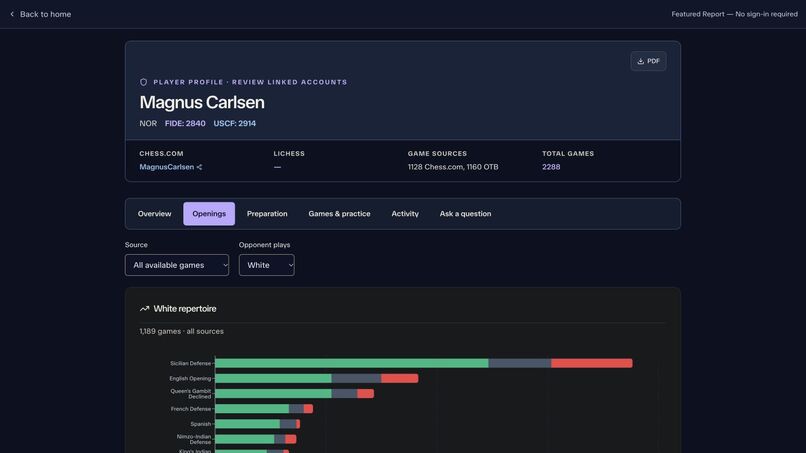Screen dimensions: 806x453
Task: Click the Nimzo-Indian Defense bar
Action: tap(255, 439)
